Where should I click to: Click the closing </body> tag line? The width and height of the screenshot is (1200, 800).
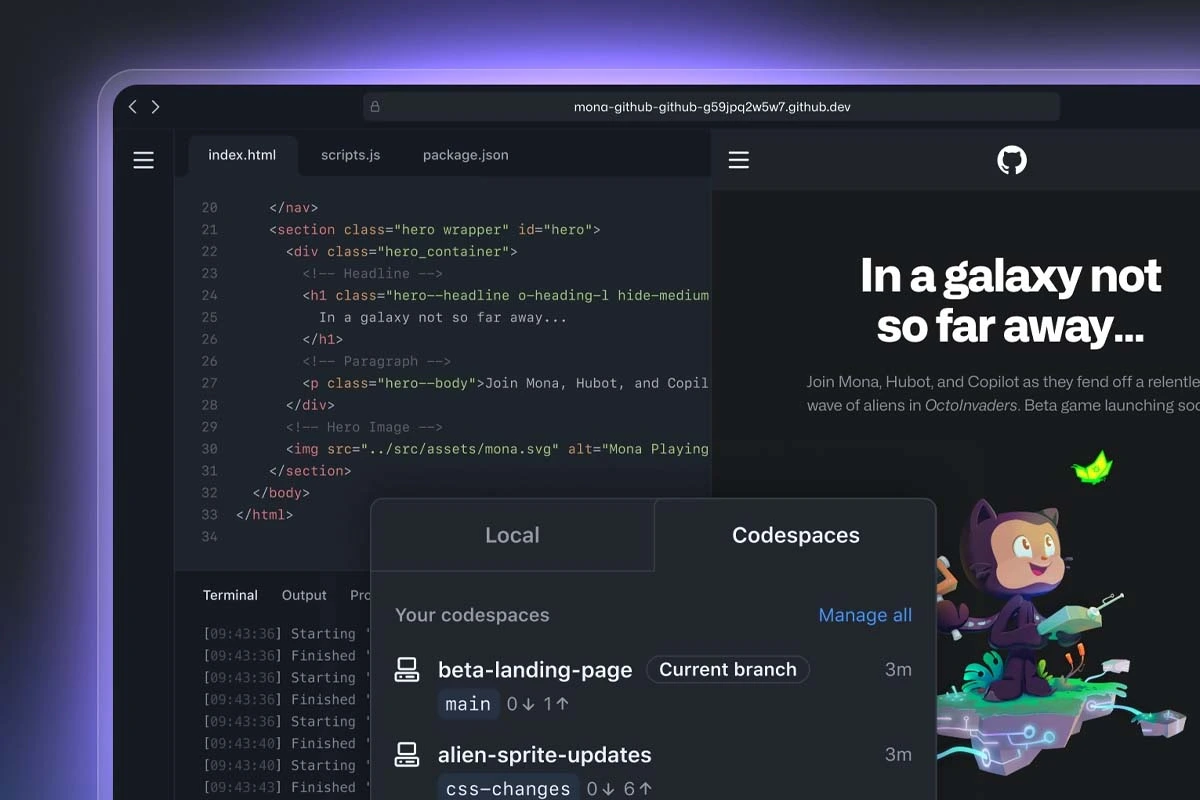[281, 493]
